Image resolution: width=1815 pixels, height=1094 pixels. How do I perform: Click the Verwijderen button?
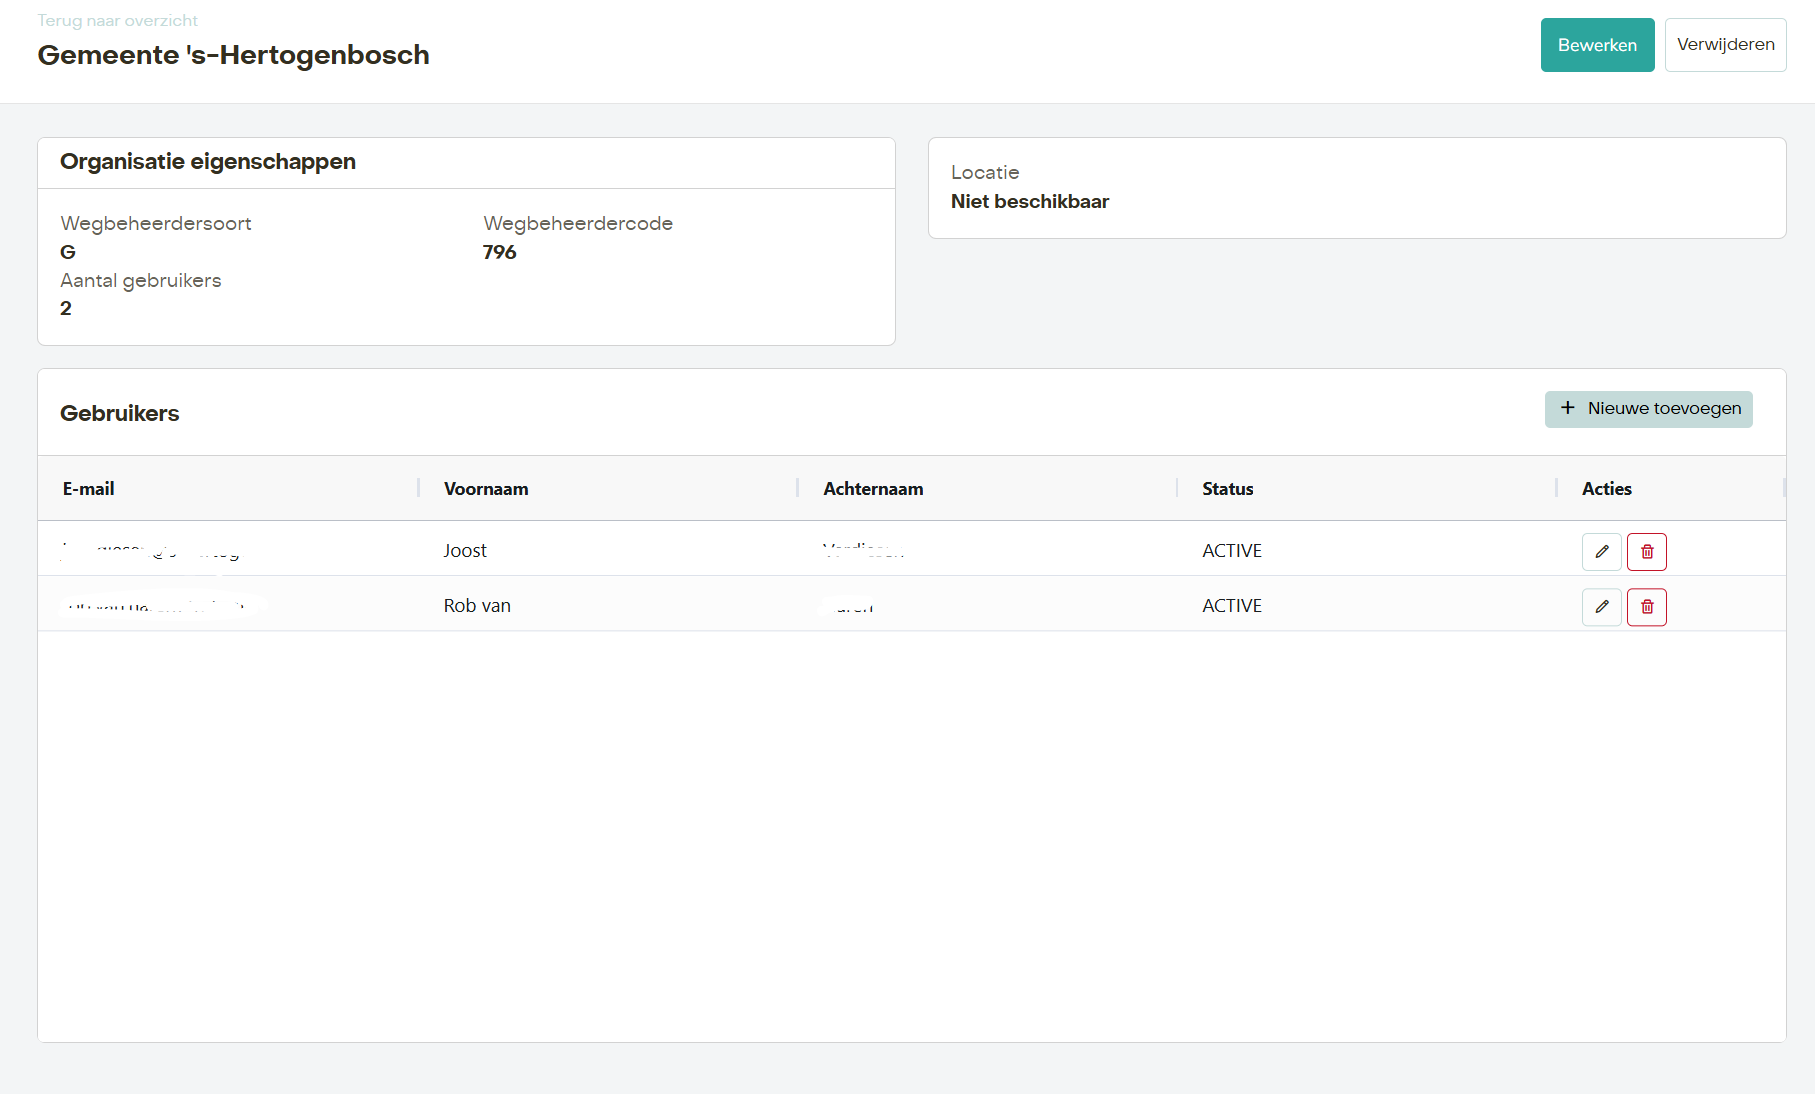pyautogui.click(x=1725, y=45)
